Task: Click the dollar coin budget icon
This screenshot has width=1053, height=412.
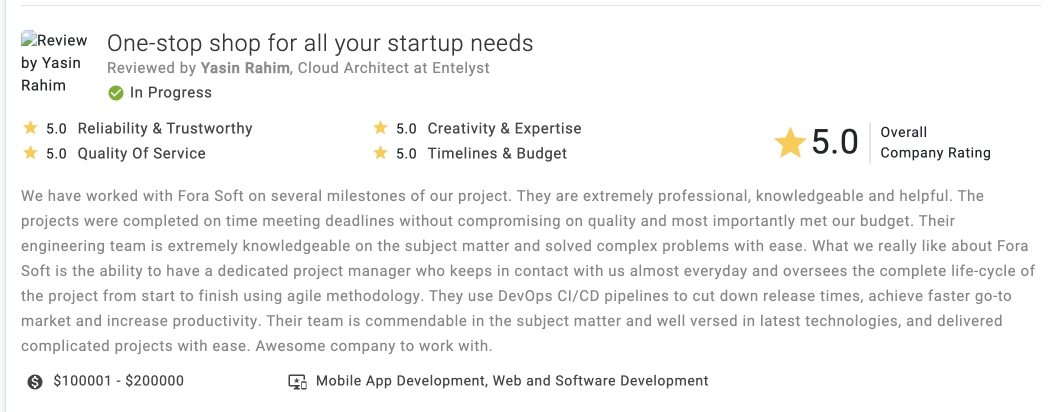Action: (35, 382)
